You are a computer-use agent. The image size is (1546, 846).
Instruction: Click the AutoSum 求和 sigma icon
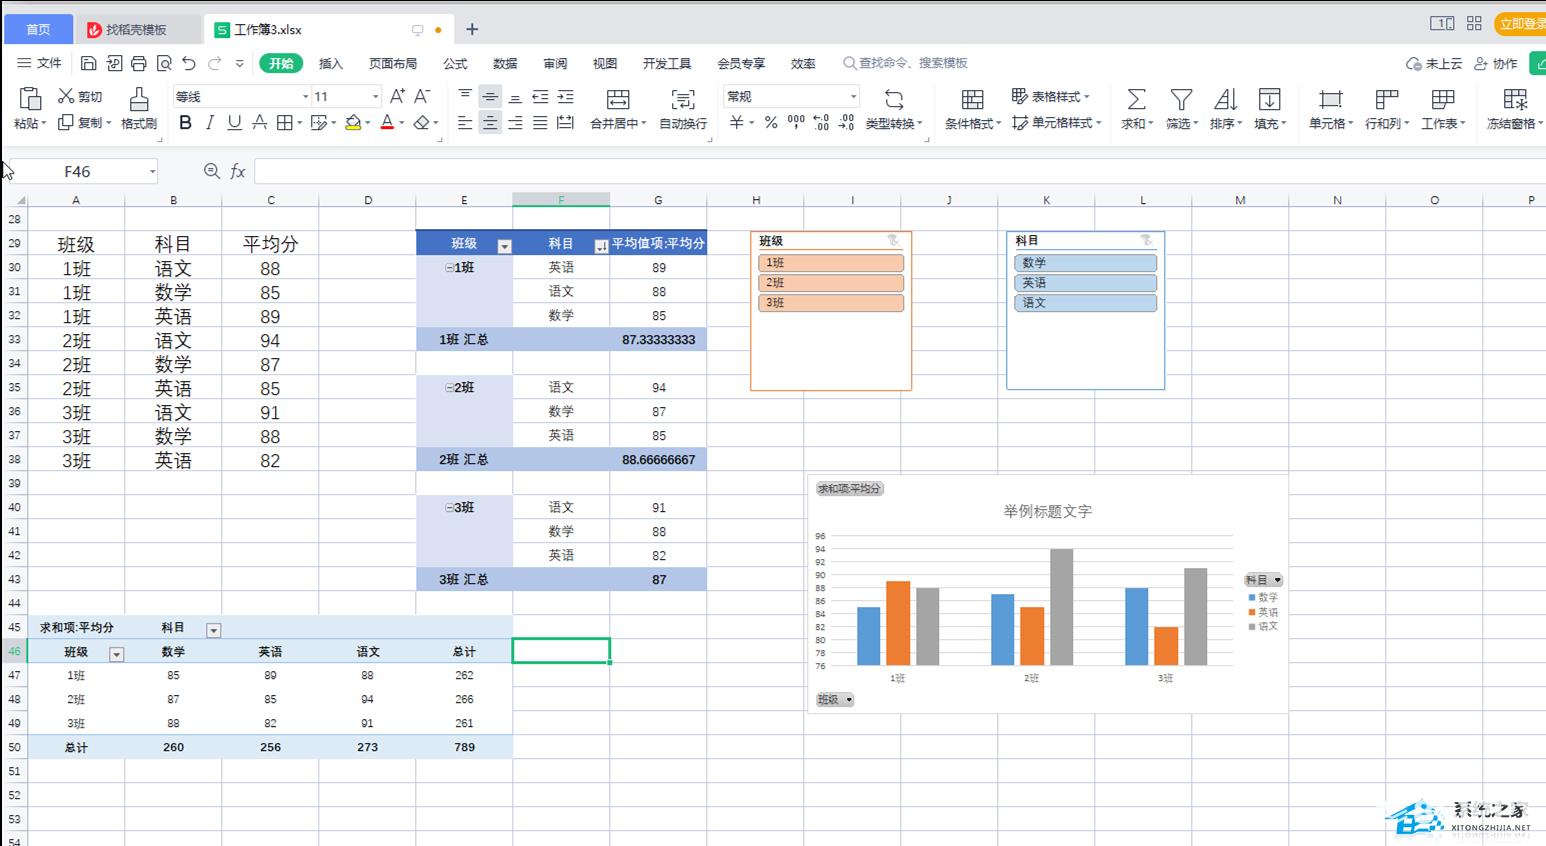pos(1136,99)
